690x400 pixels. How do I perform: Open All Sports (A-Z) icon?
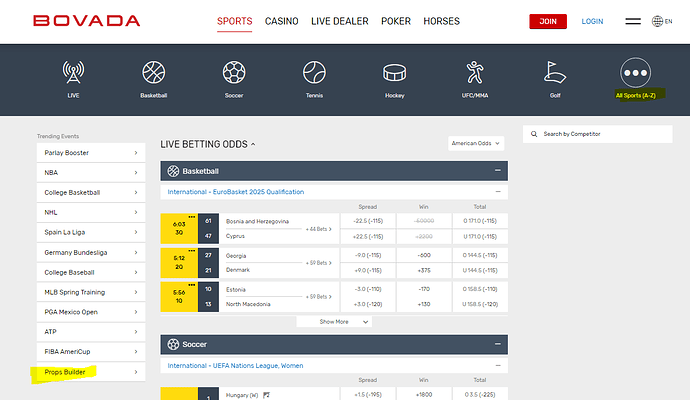[x=635, y=73]
